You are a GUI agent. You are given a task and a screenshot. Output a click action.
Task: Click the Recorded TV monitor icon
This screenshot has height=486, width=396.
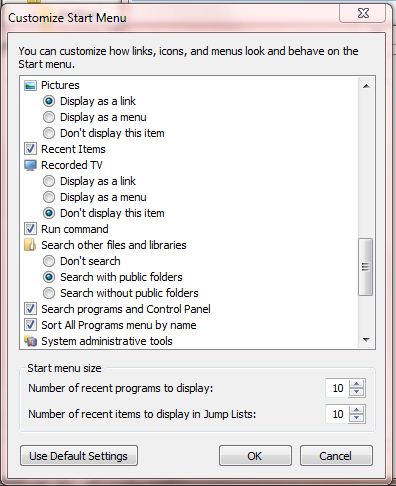pyautogui.click(x=30, y=165)
